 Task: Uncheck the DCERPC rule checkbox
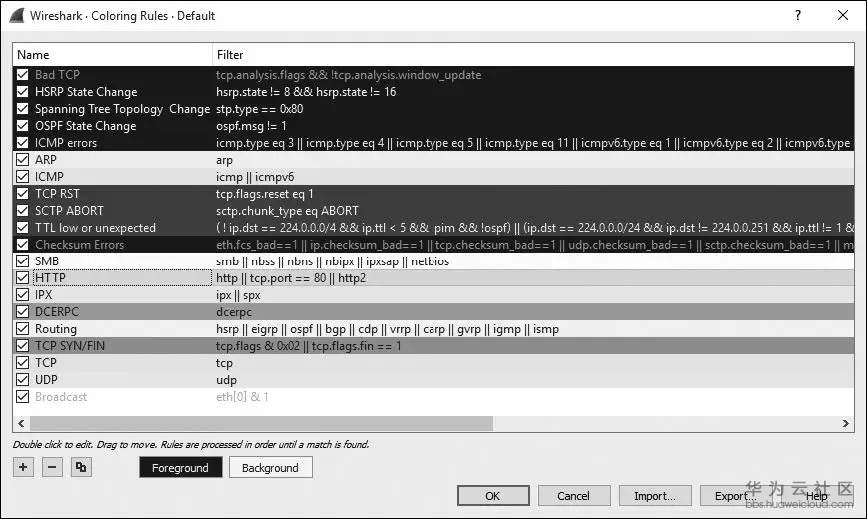click(x=23, y=312)
